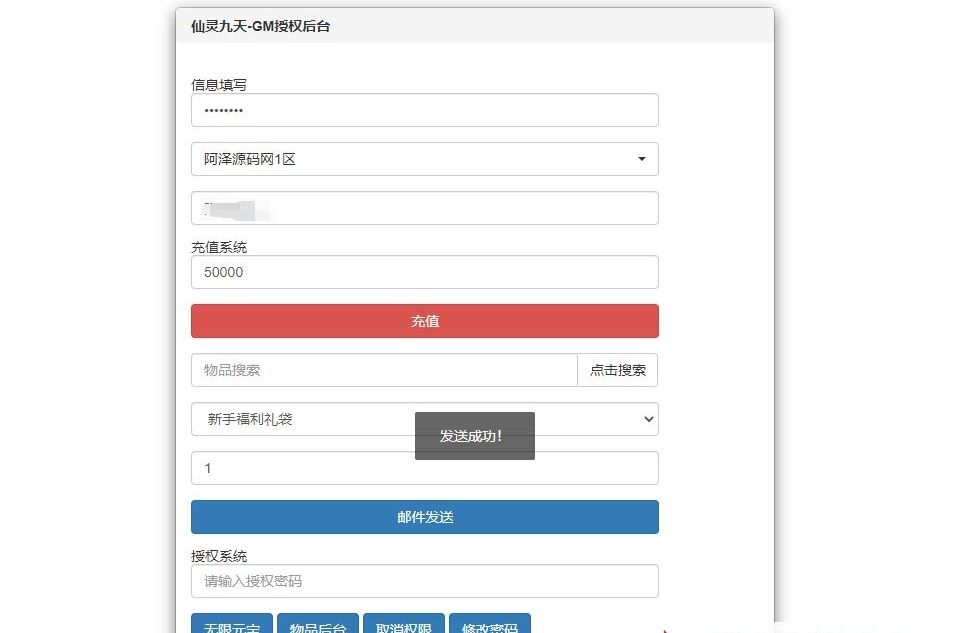Viewport: 965px width, 633px height.
Task: Click the 充值系统 section label
Action: coord(219,247)
